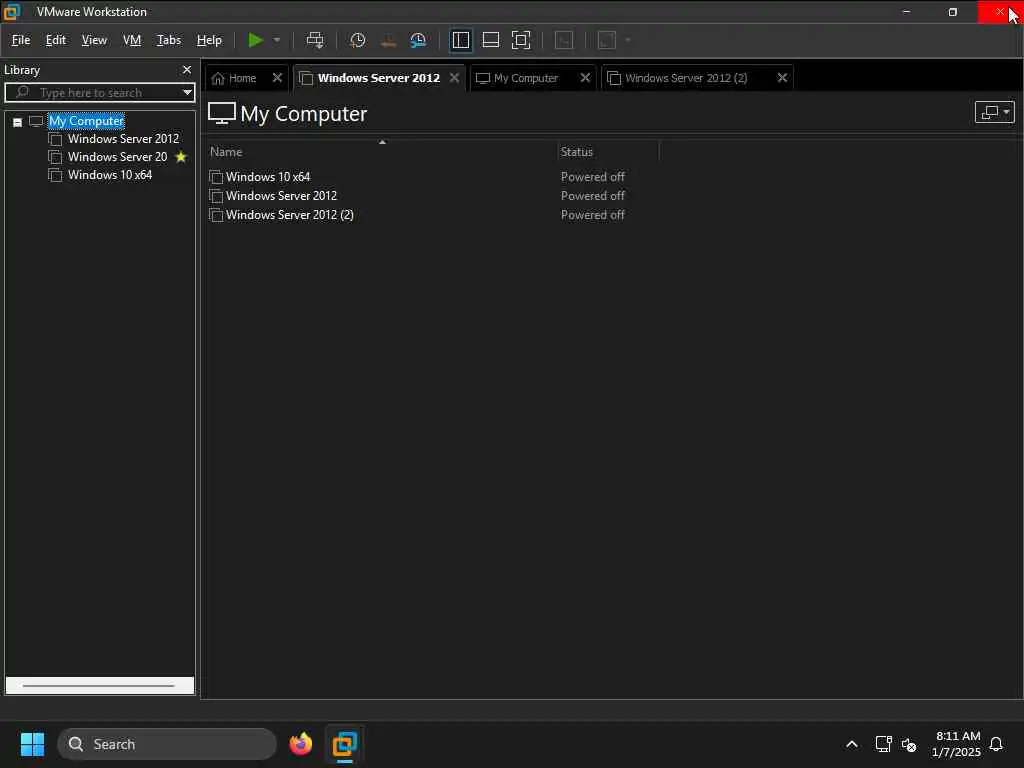Image resolution: width=1024 pixels, height=768 pixels.
Task: Toggle the thumbnail bar view icon
Action: [x=490, y=40]
